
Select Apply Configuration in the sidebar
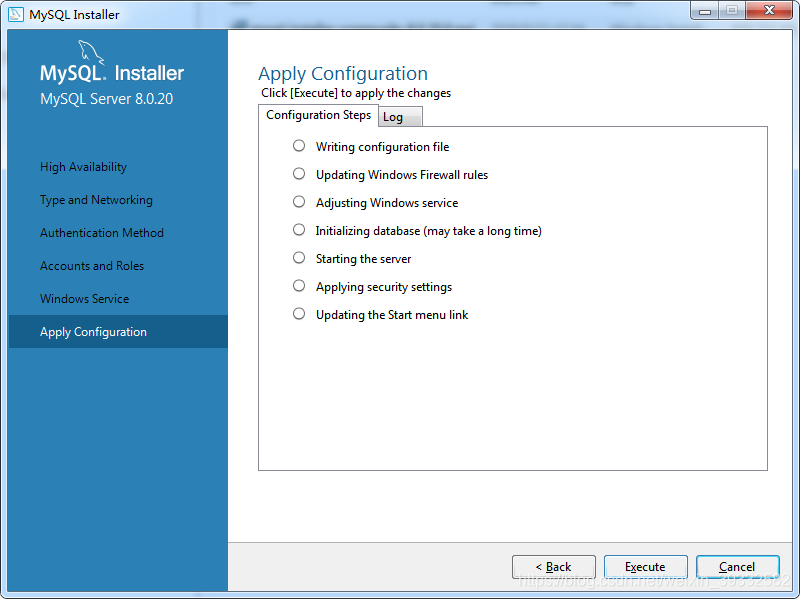click(x=118, y=332)
